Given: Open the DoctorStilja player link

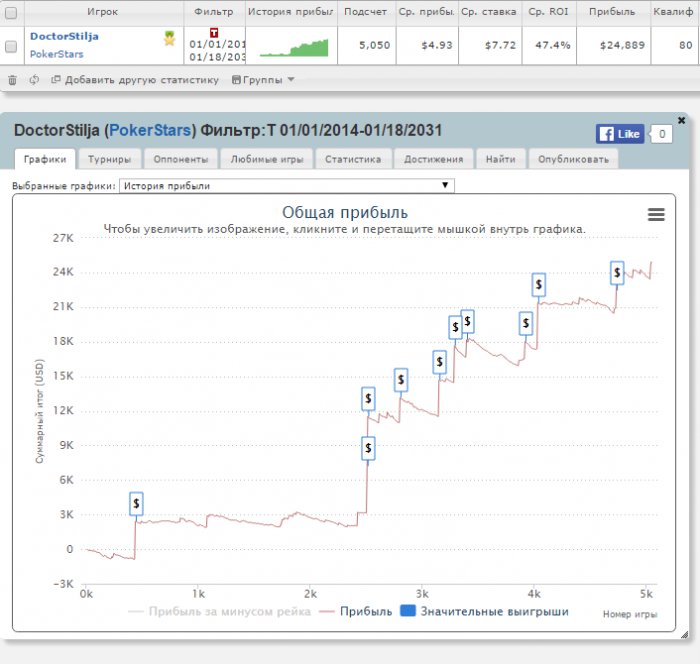Looking at the screenshot, I should coord(62,36).
